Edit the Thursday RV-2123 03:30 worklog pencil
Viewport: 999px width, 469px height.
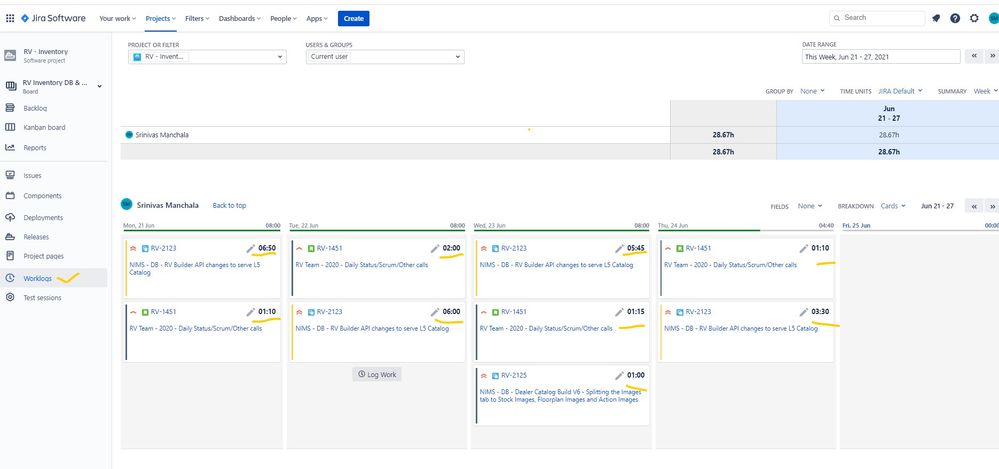(x=804, y=312)
